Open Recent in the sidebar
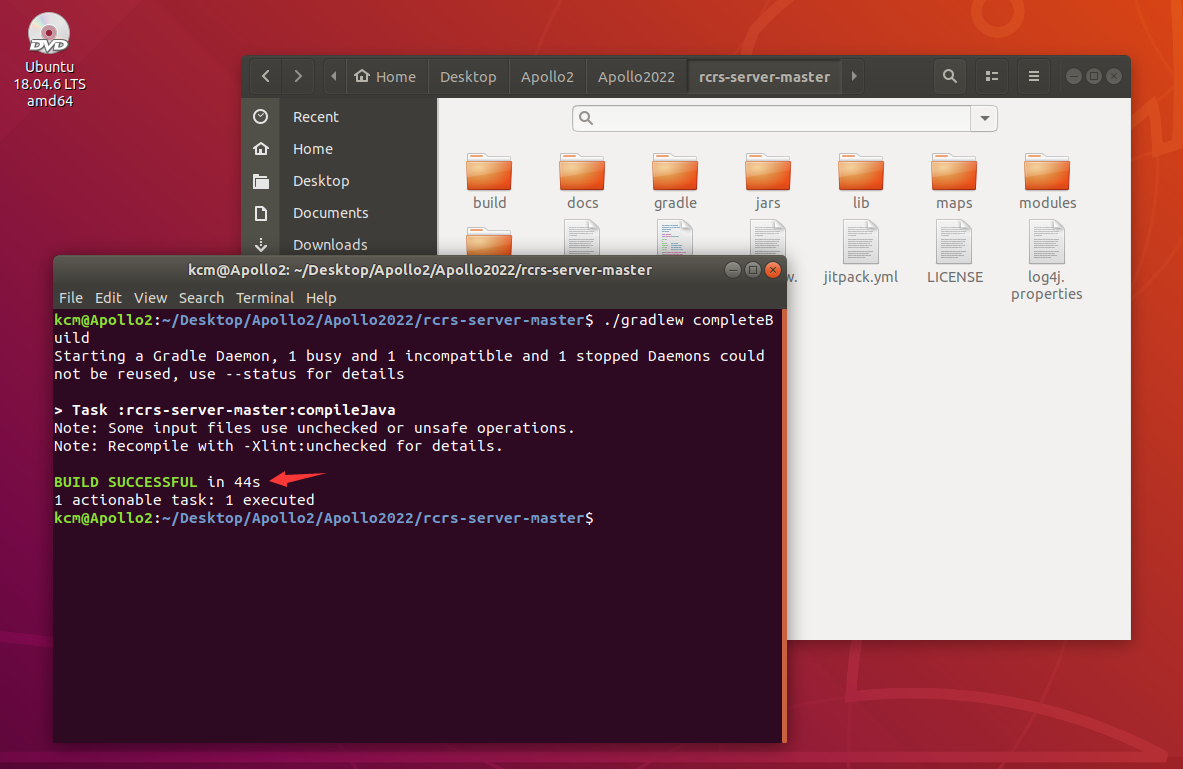Viewport: 1183px width, 769px height. pos(315,117)
